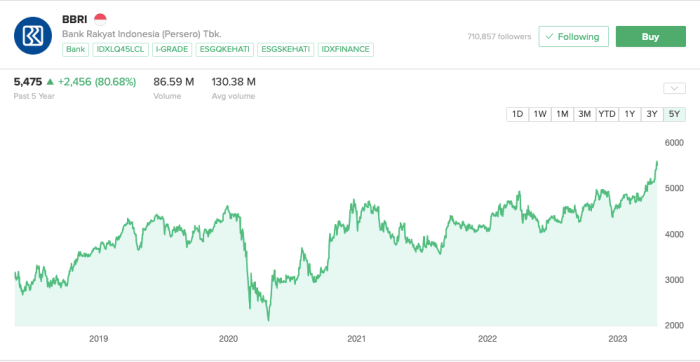The width and height of the screenshot is (700, 362).
Task: Select the 1D chart range
Action: 517,114
